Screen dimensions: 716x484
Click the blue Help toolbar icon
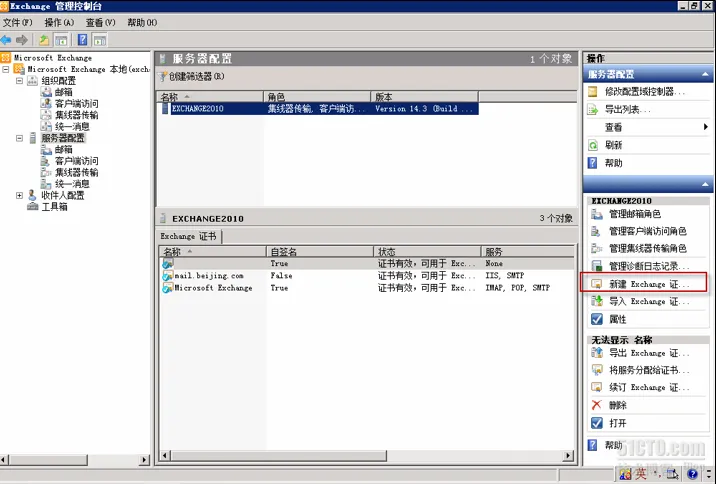click(83, 40)
